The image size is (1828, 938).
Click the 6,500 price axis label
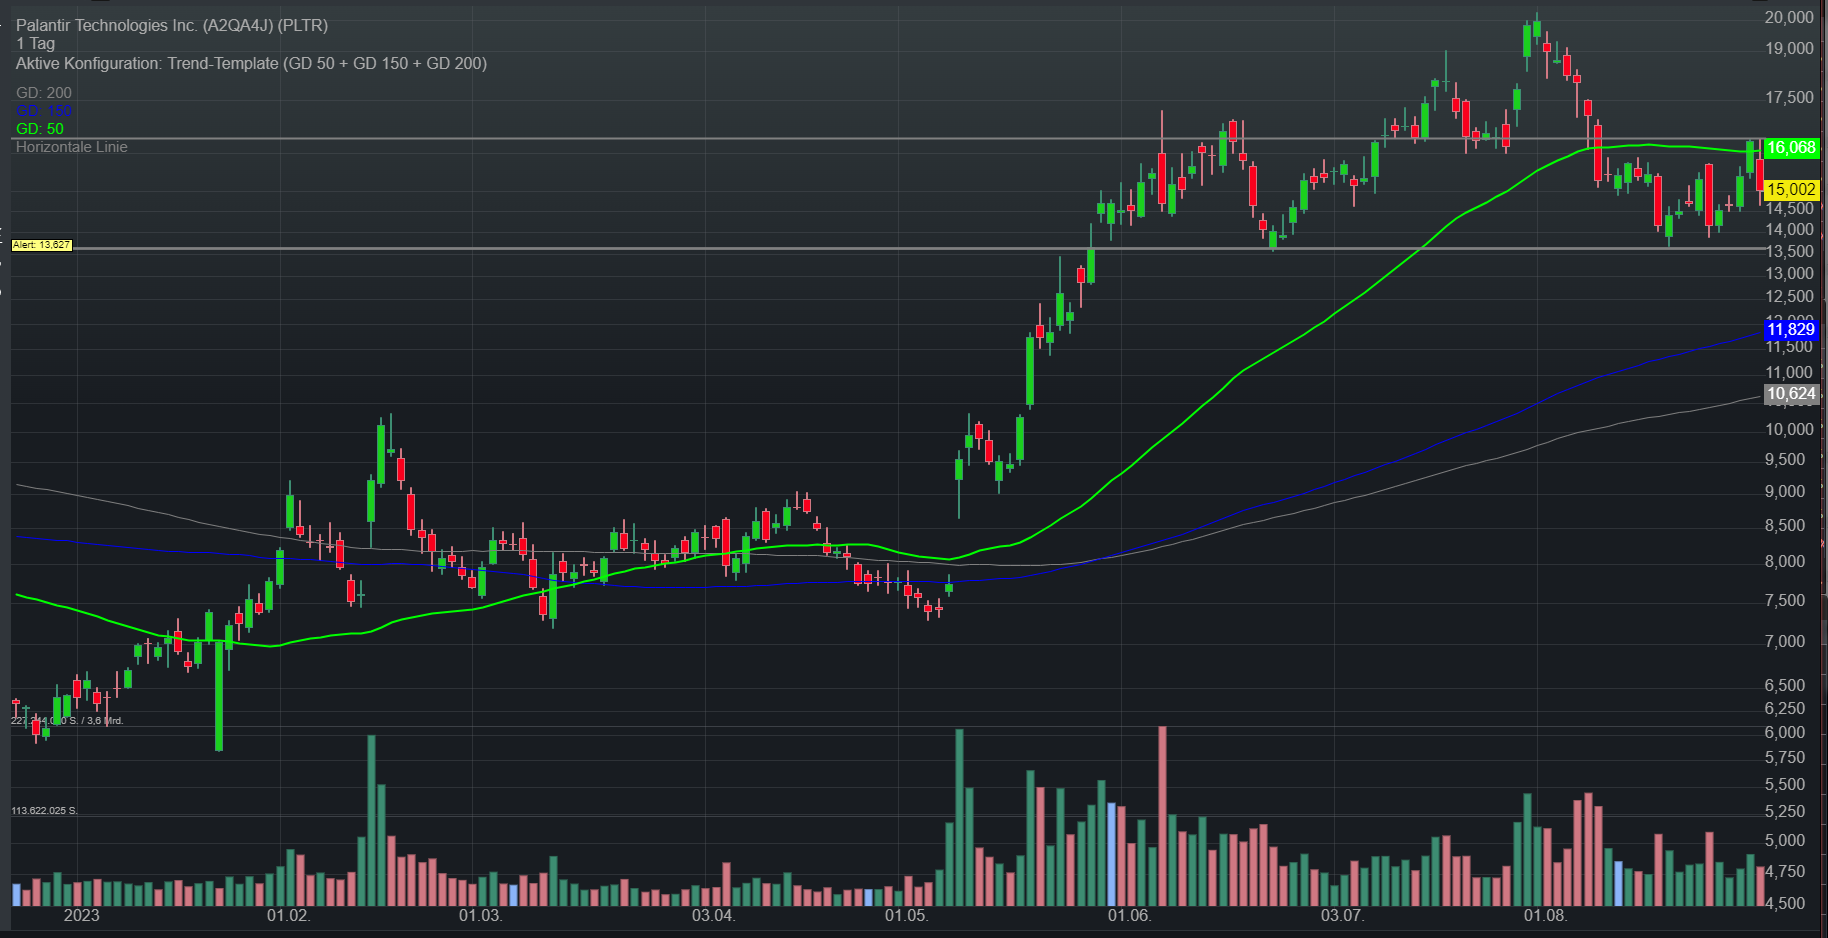click(x=1785, y=685)
